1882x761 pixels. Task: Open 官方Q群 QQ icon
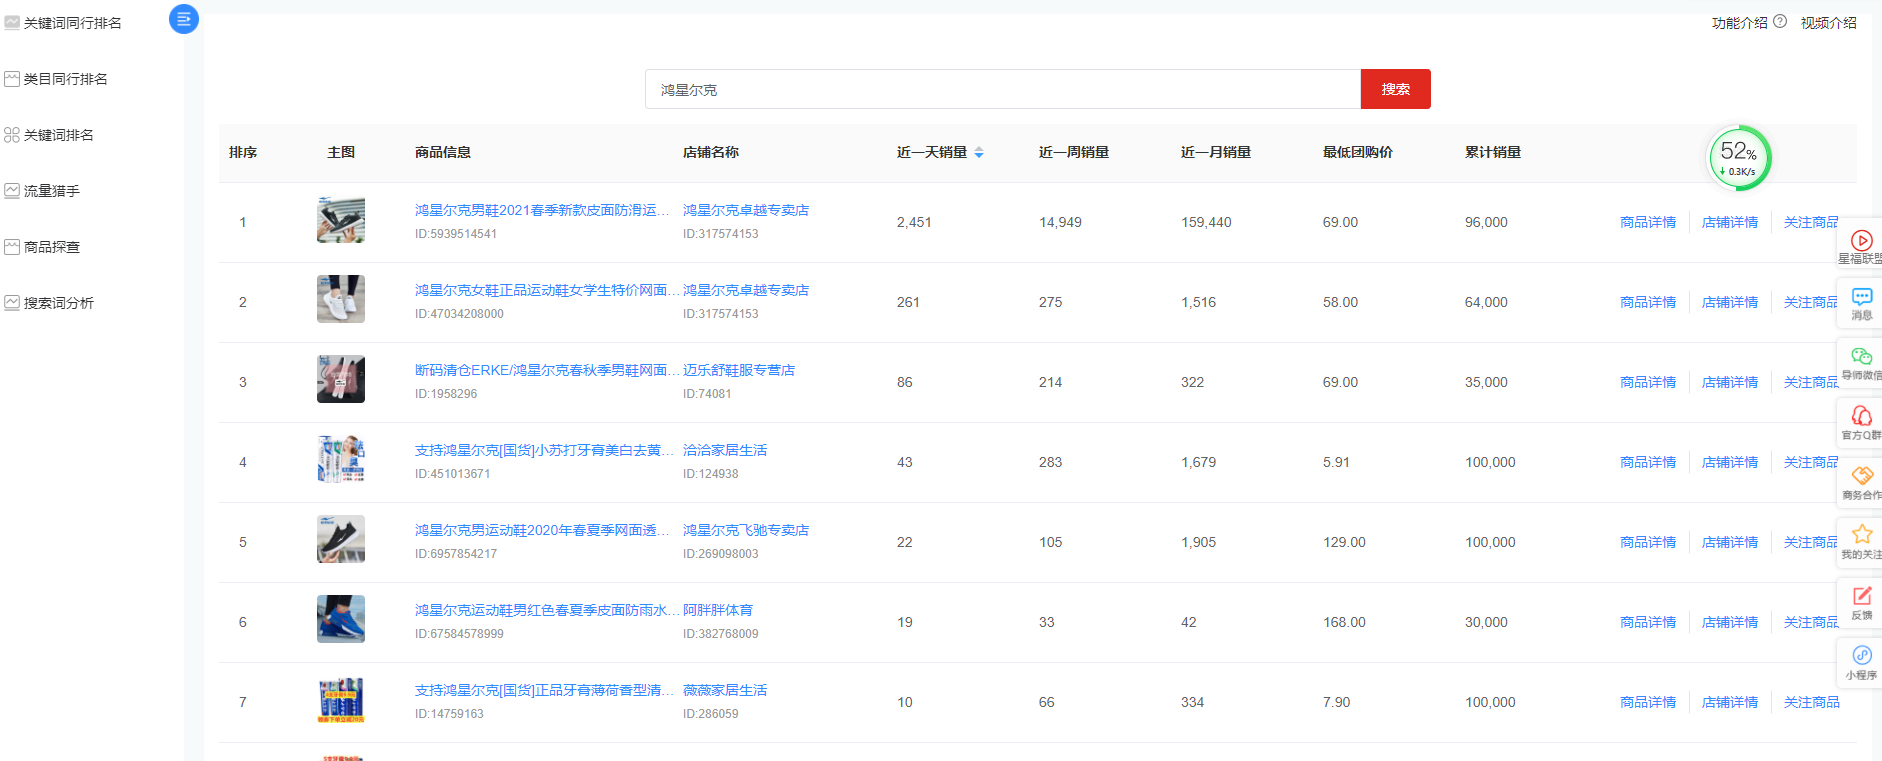(x=1861, y=416)
